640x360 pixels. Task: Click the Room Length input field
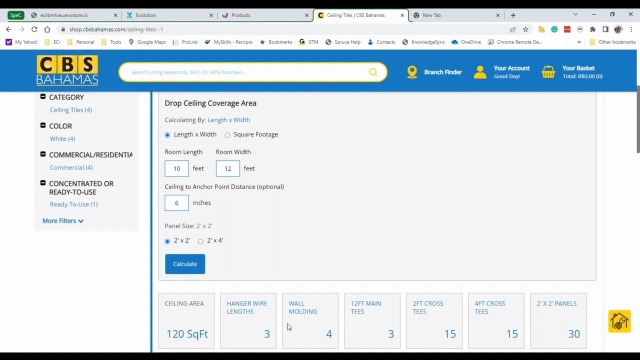[177, 169]
